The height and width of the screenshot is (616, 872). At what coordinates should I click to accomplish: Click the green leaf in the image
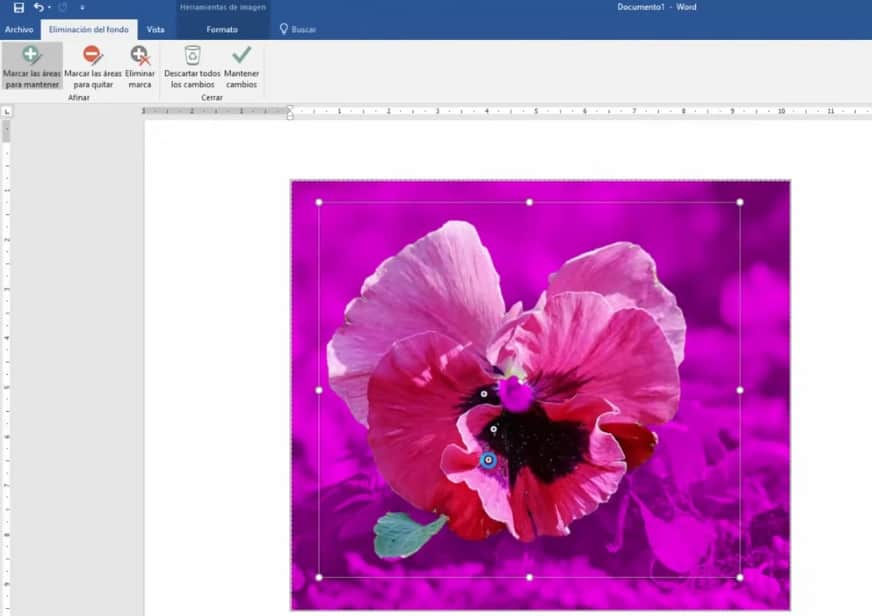(405, 534)
